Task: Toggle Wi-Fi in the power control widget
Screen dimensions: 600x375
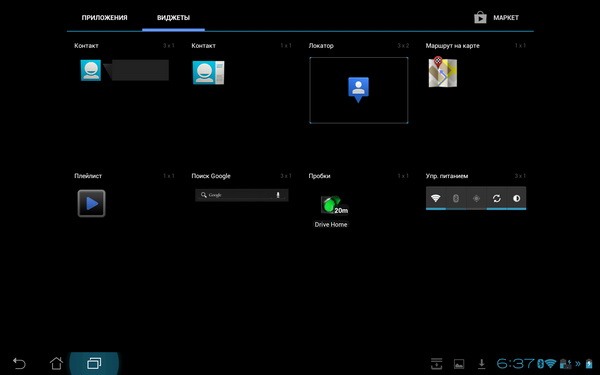Action: click(435, 198)
